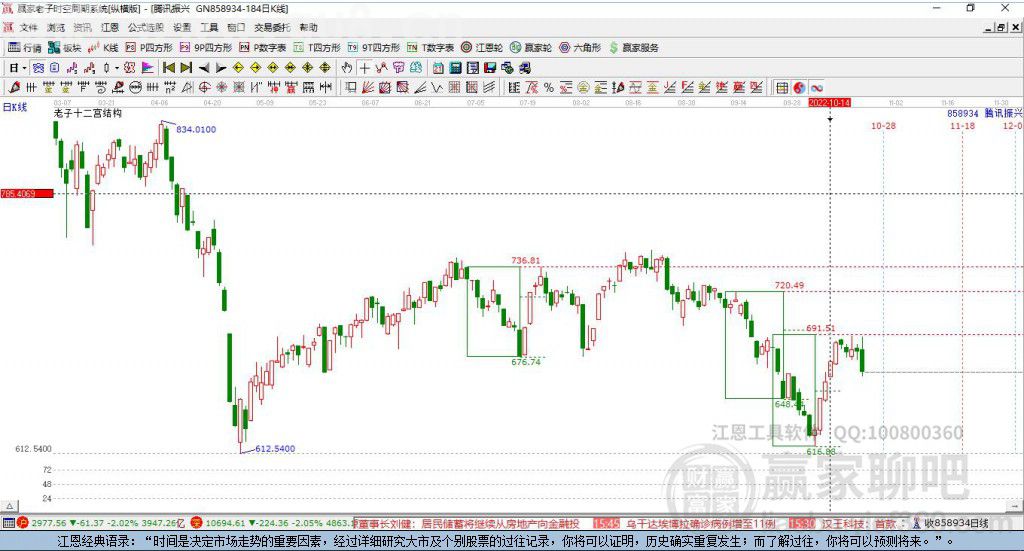Image resolution: width=1024 pixels, height=551 pixels.
Task: Click the 行情 toolbar button
Action: point(25,48)
